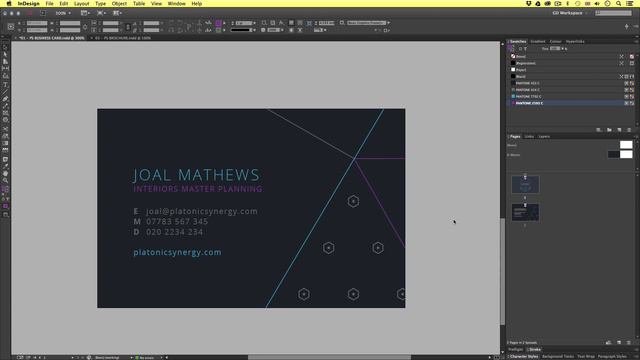Image resolution: width=640 pixels, height=360 pixels.
Task: Open the zoom level dropdown
Action: [63, 13]
